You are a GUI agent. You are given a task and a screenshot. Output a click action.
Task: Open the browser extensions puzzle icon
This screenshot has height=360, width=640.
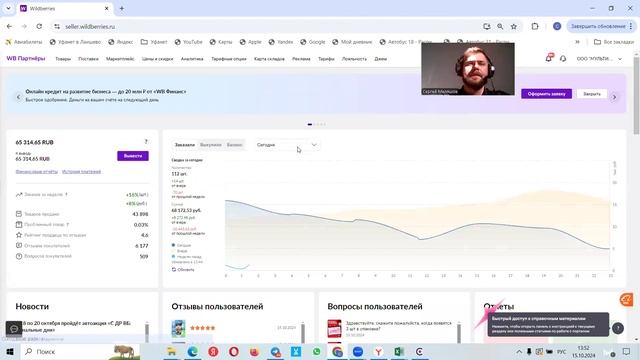click(x=535, y=26)
